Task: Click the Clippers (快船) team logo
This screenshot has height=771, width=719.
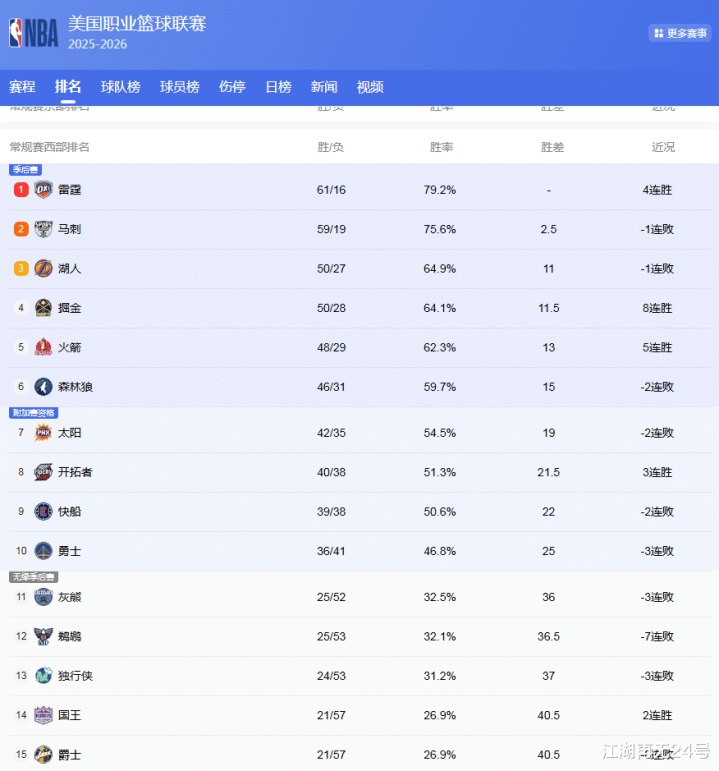Action: tap(43, 511)
